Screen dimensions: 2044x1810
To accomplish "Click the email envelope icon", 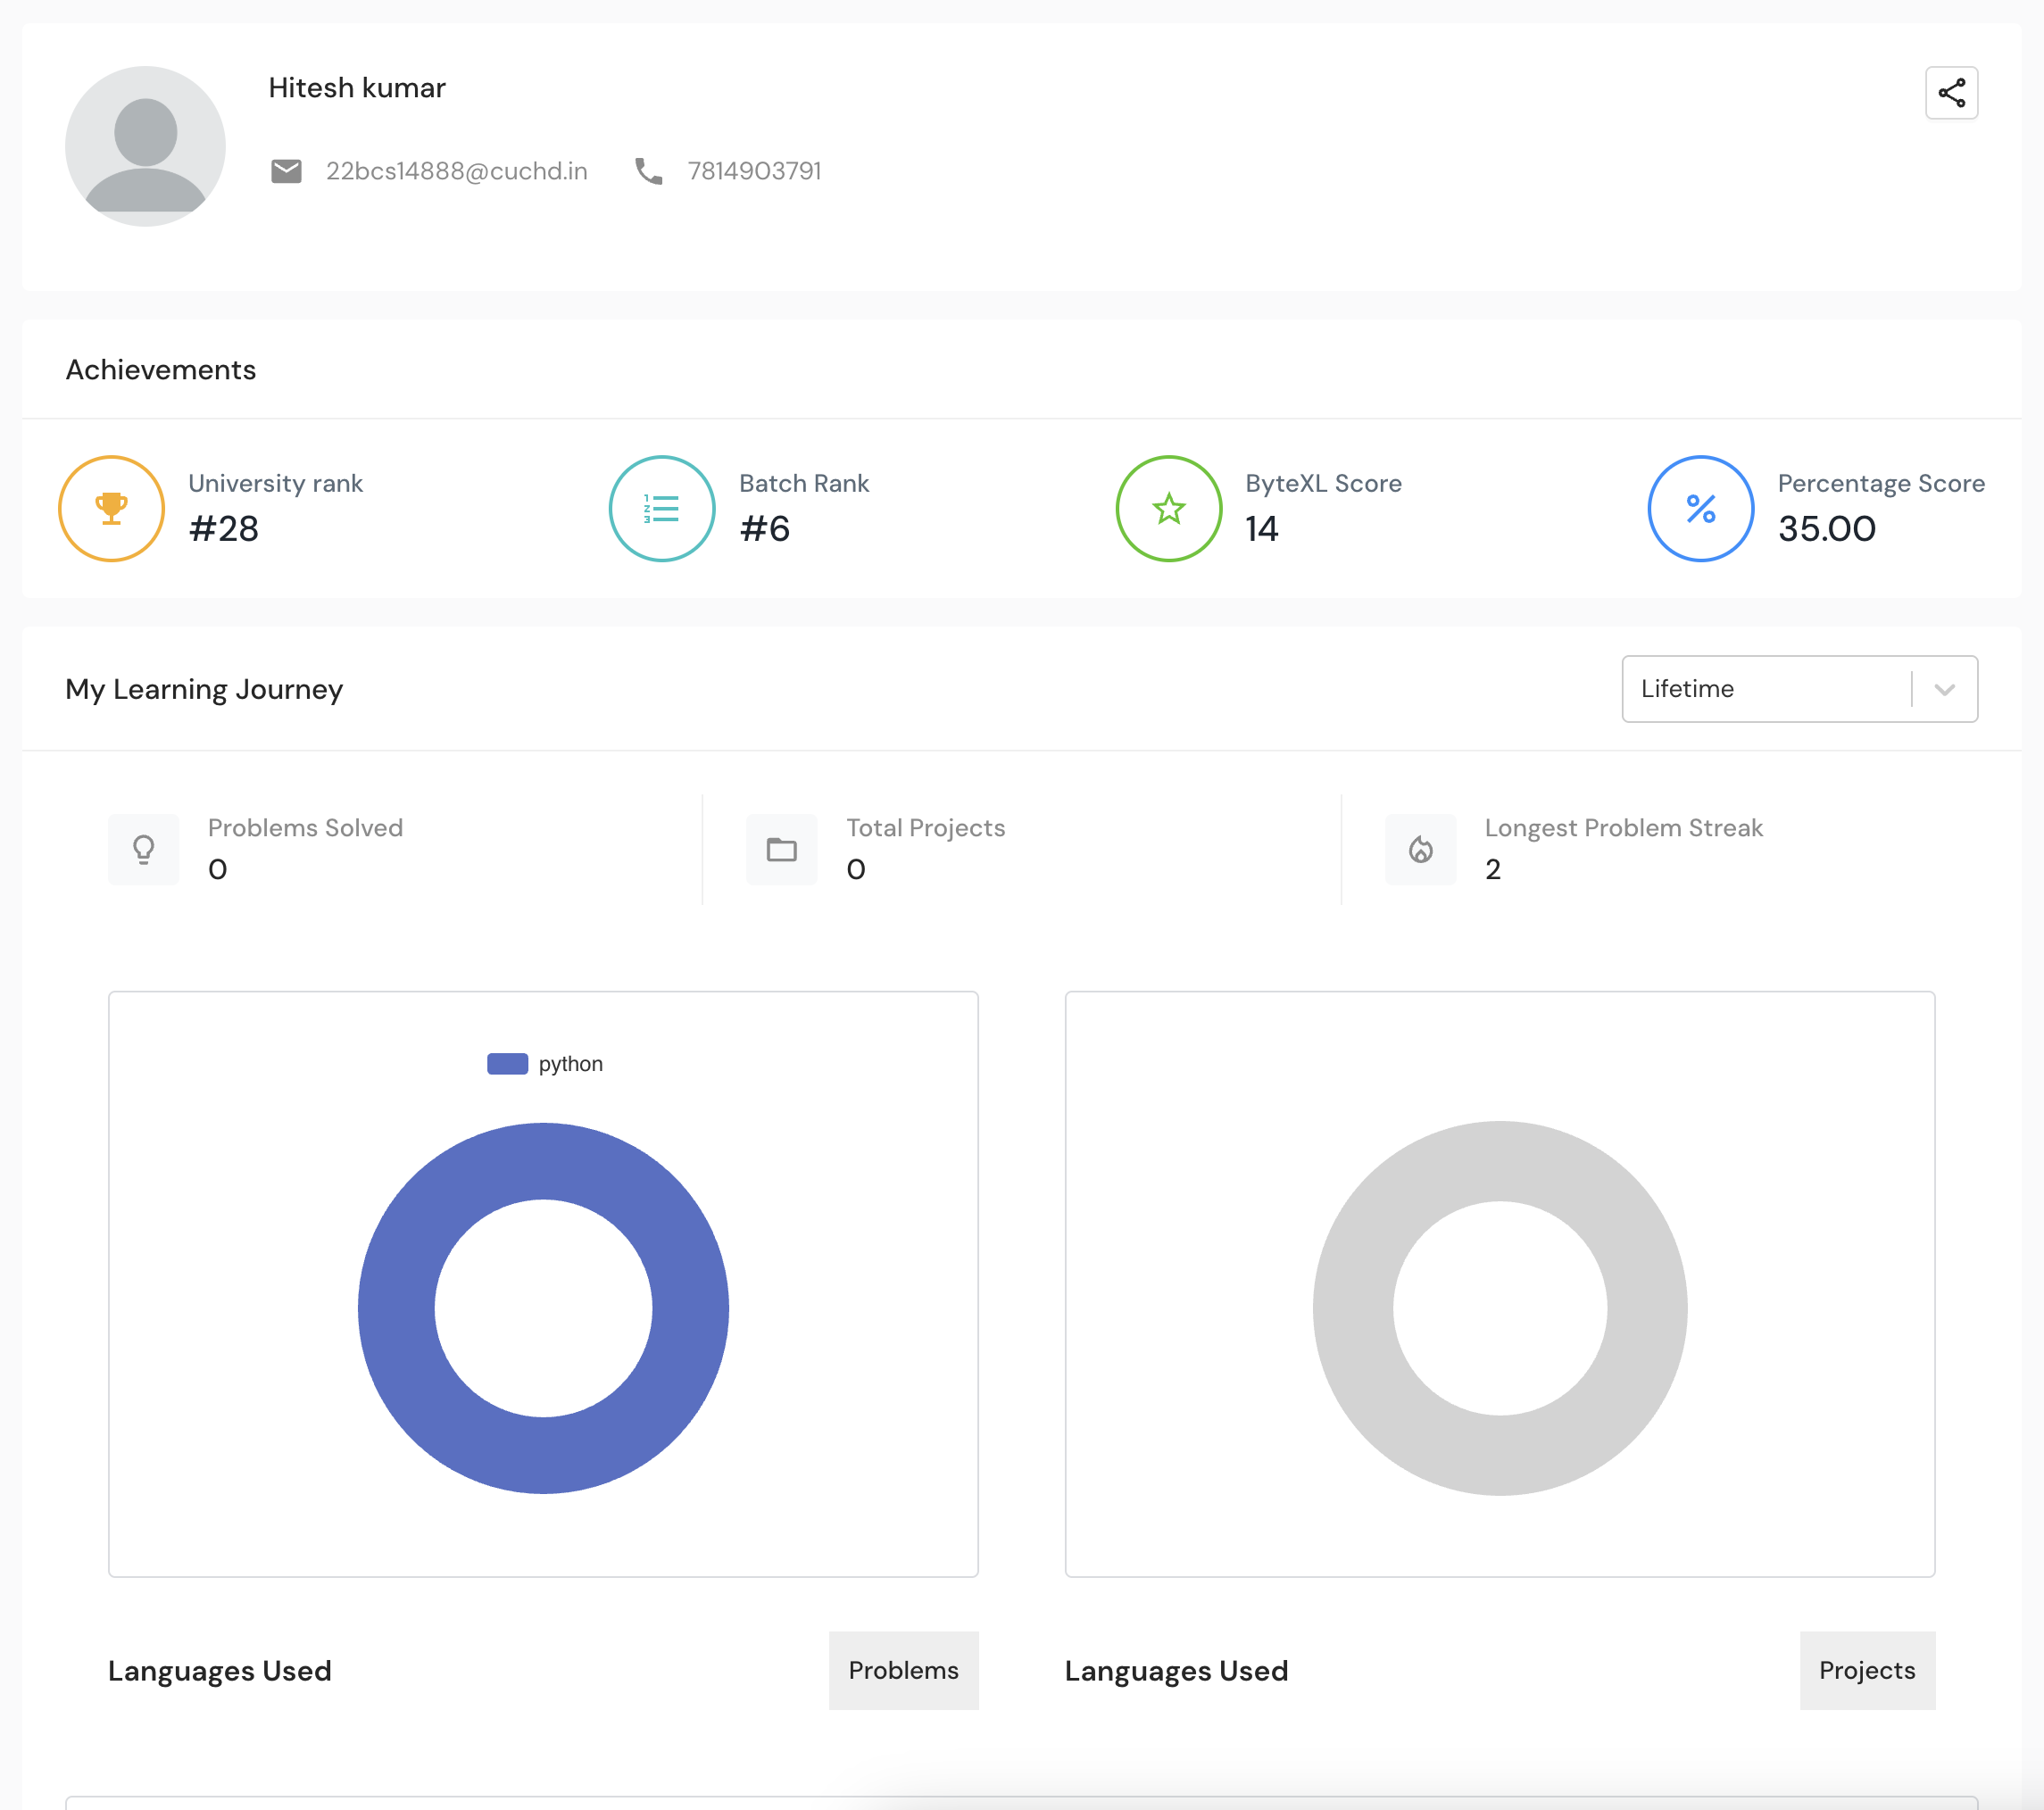I will point(286,171).
